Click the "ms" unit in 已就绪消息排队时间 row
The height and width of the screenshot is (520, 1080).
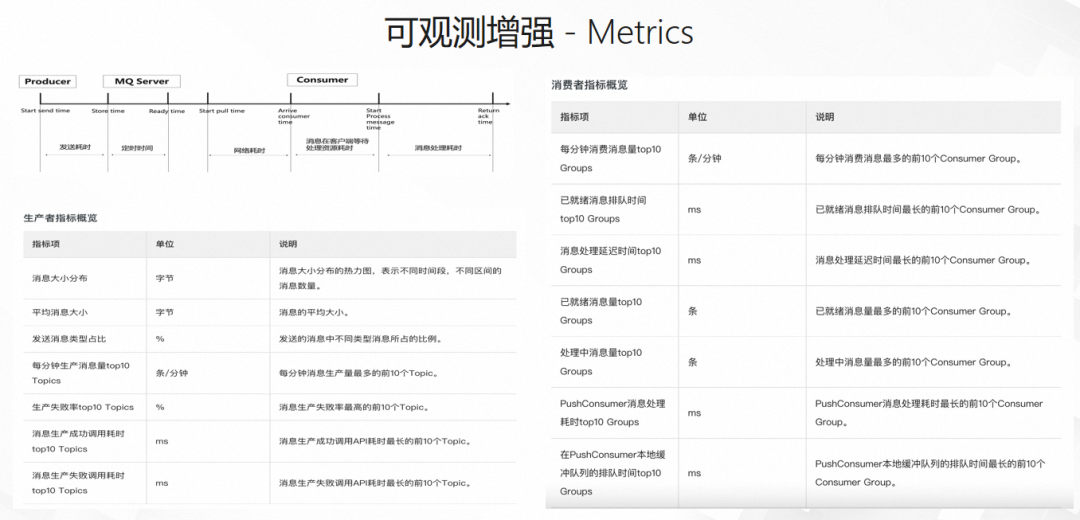click(694, 209)
